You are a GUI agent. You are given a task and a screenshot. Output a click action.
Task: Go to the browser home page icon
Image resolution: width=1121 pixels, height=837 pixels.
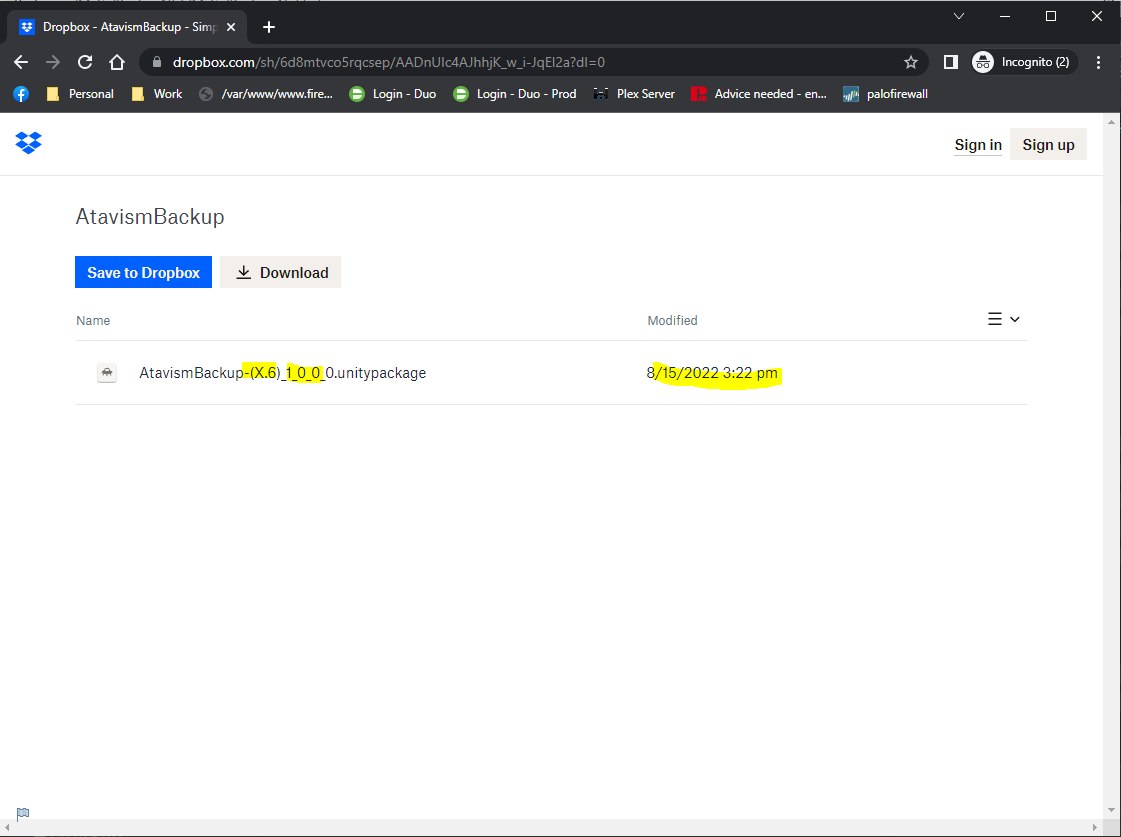tap(117, 62)
